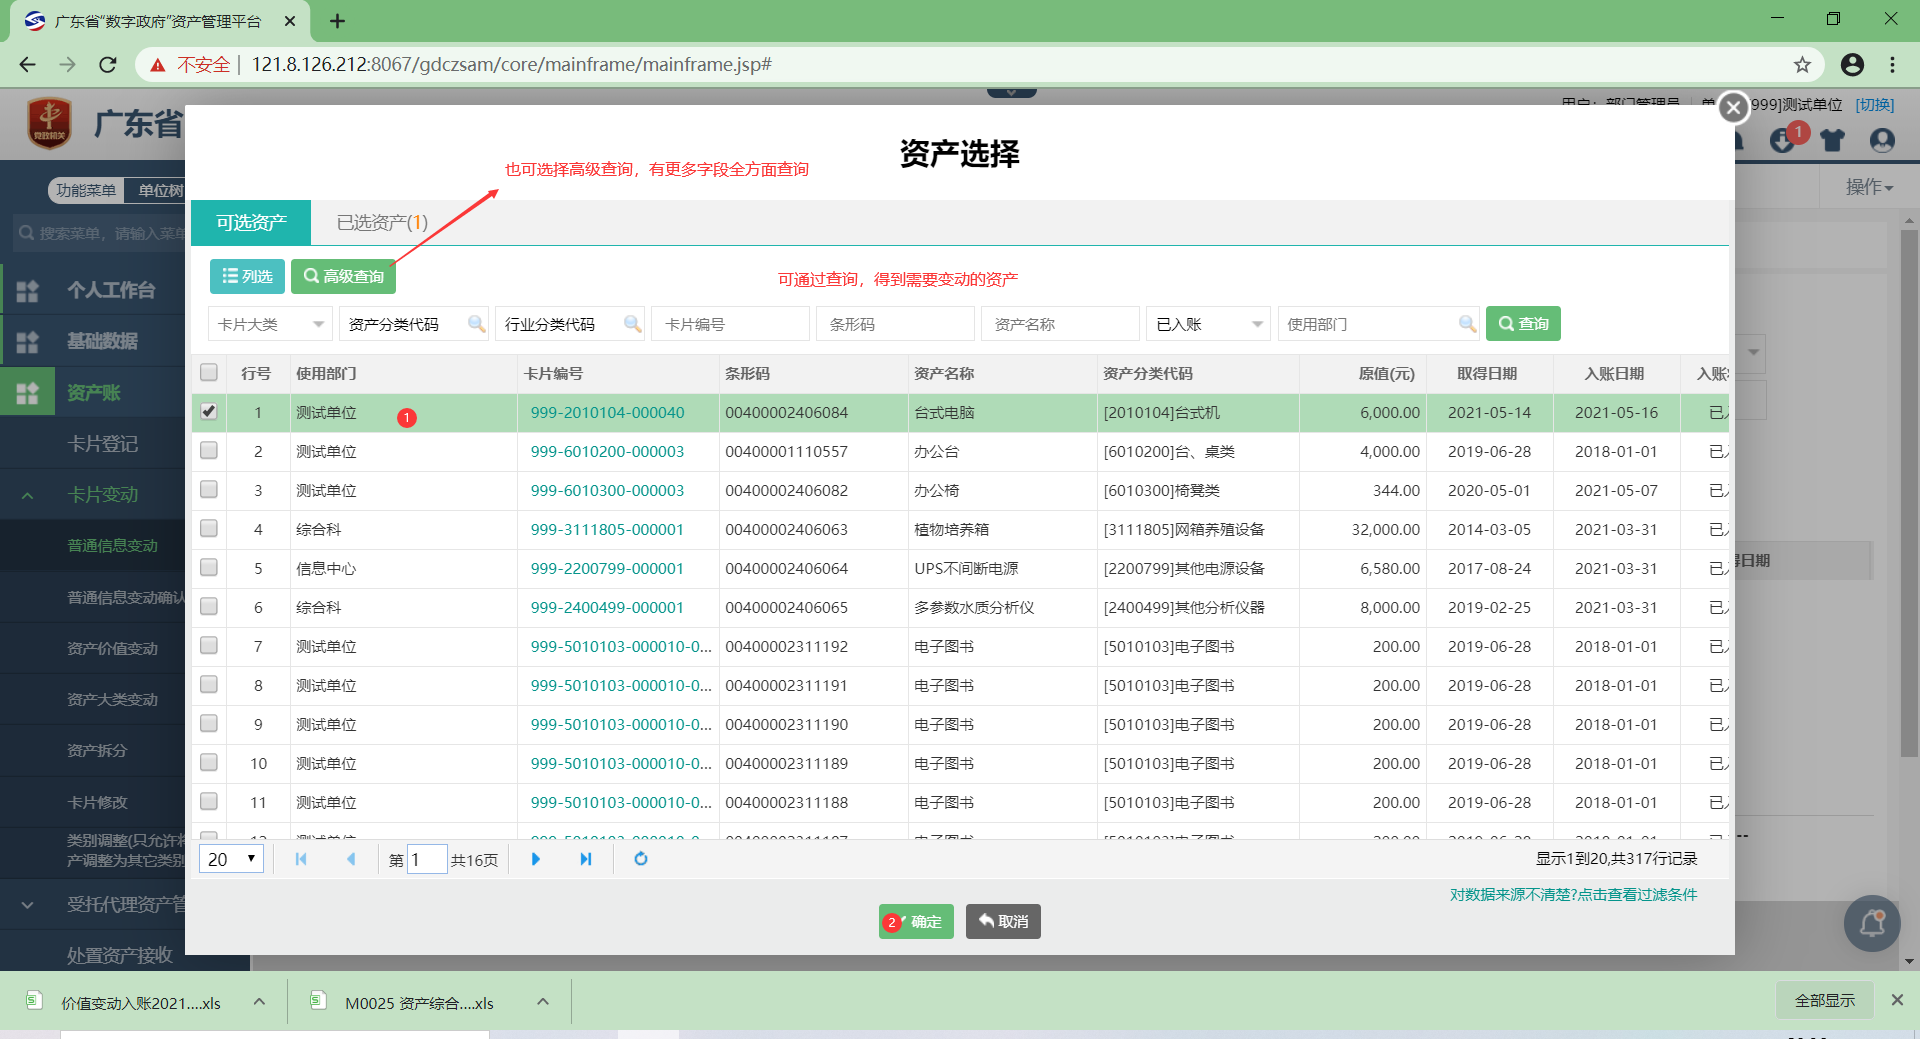Go to previous page of asset list

click(x=351, y=859)
